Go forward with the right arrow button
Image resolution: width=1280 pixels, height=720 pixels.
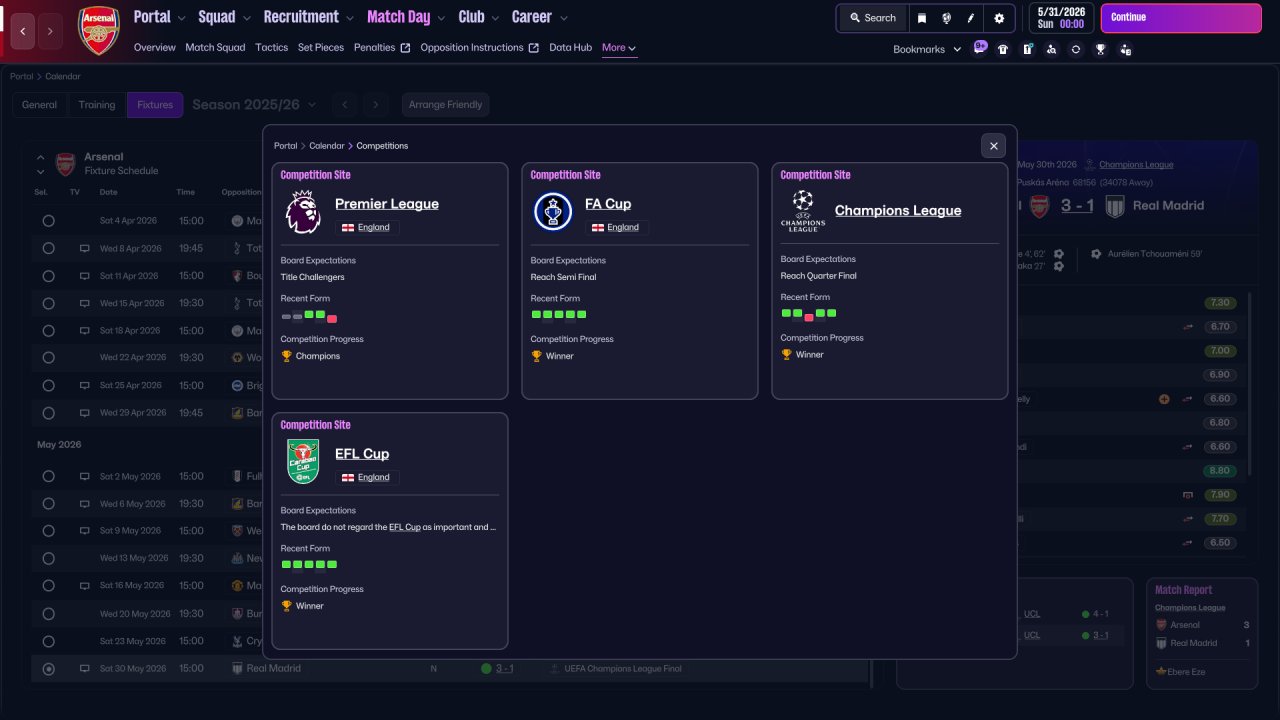(51, 31)
